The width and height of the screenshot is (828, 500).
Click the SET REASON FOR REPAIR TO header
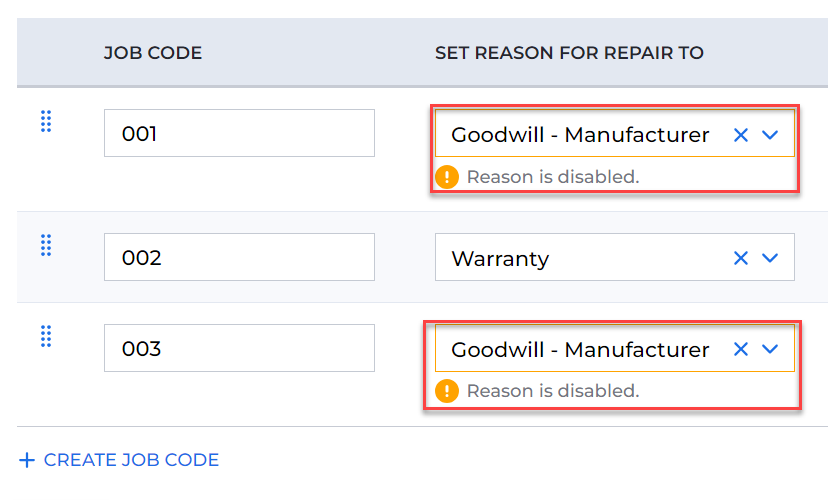click(x=569, y=53)
